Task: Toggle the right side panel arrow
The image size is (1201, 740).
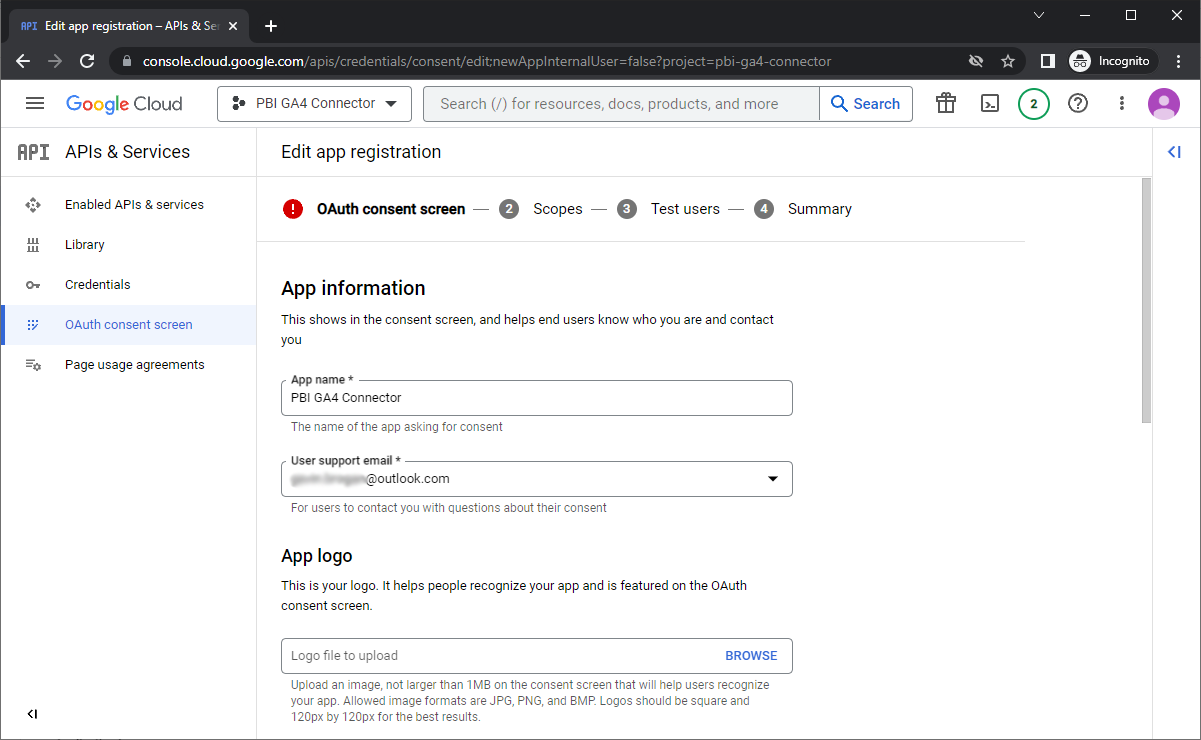Action: pyautogui.click(x=1174, y=152)
